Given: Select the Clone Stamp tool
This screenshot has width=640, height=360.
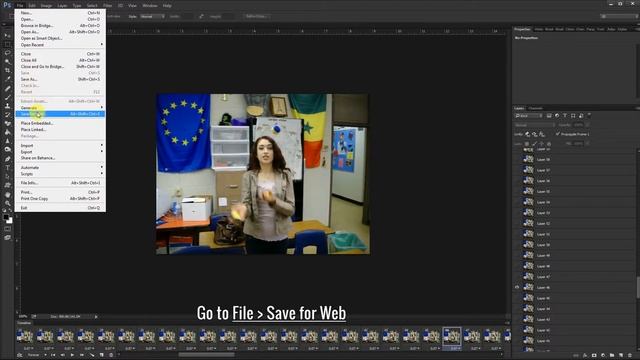Looking at the screenshot, I should click(x=7, y=106).
